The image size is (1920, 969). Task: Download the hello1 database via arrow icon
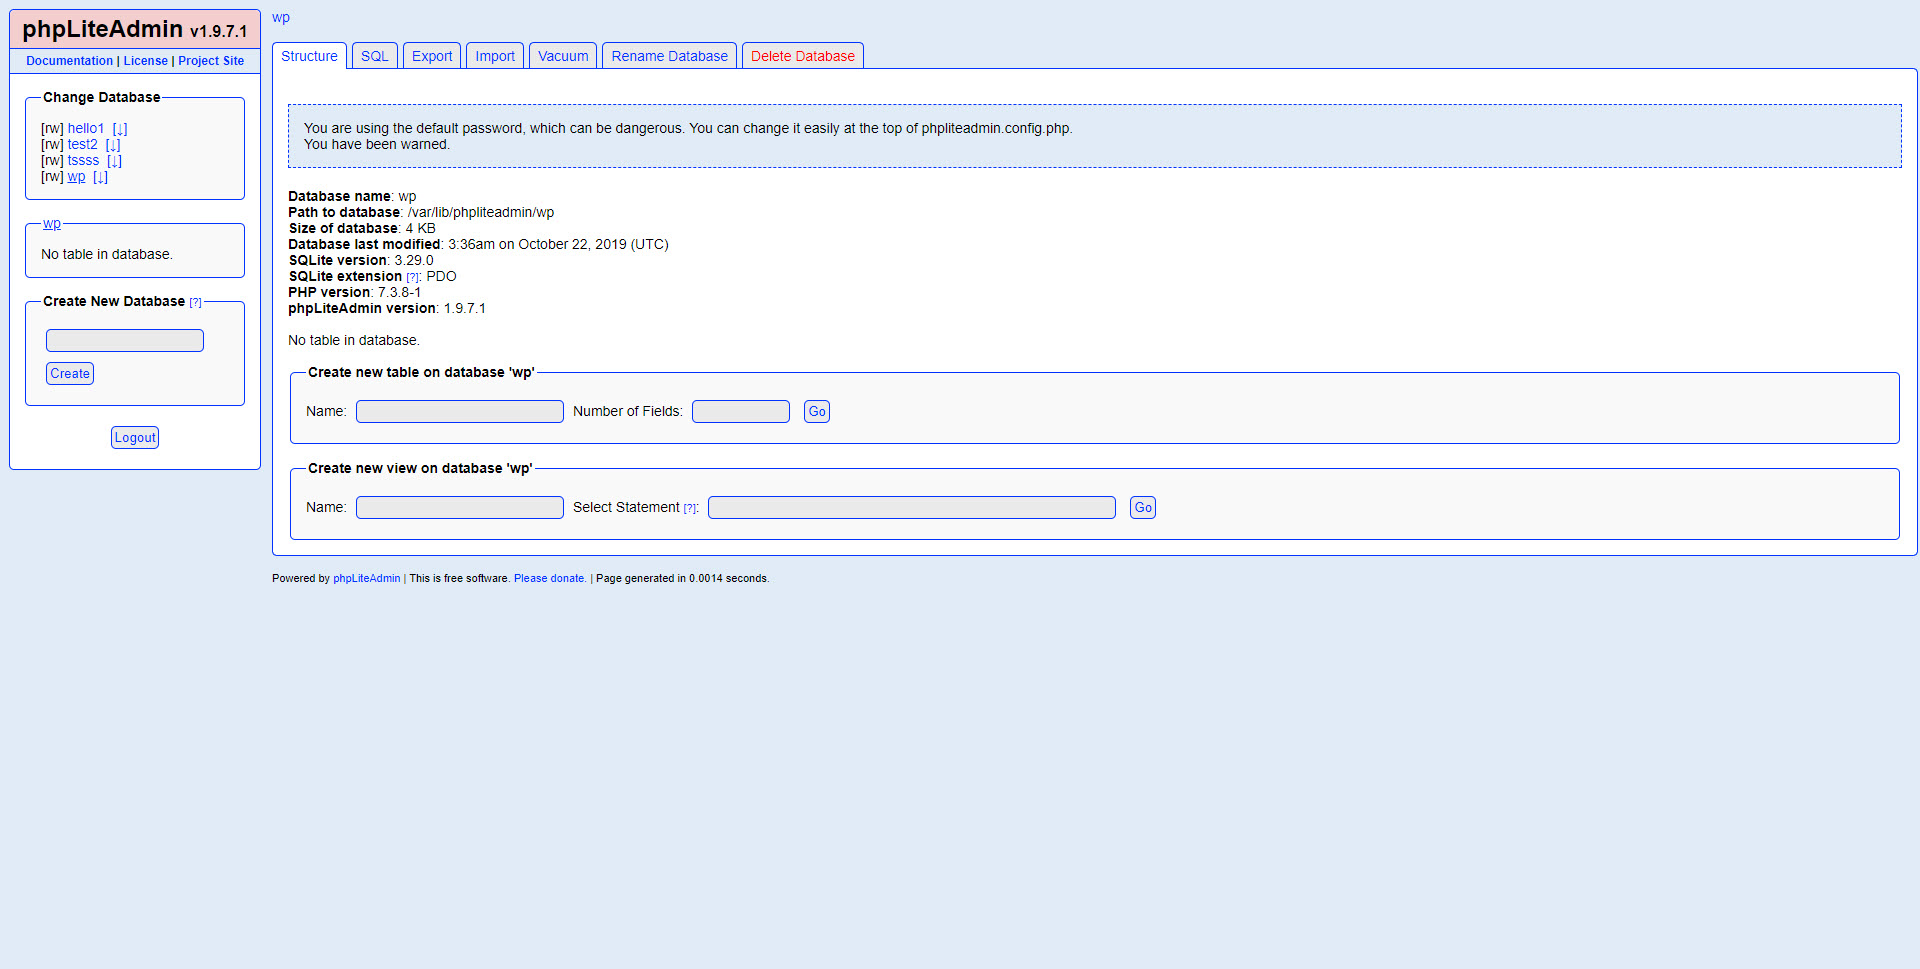[x=120, y=129]
